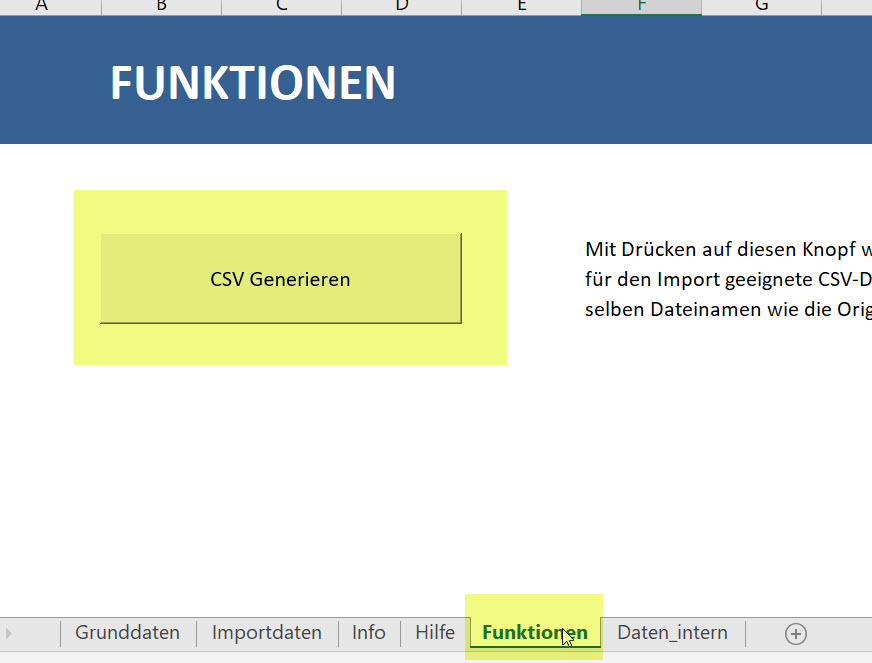Add a new sheet with plus icon
872x663 pixels.
click(x=796, y=634)
